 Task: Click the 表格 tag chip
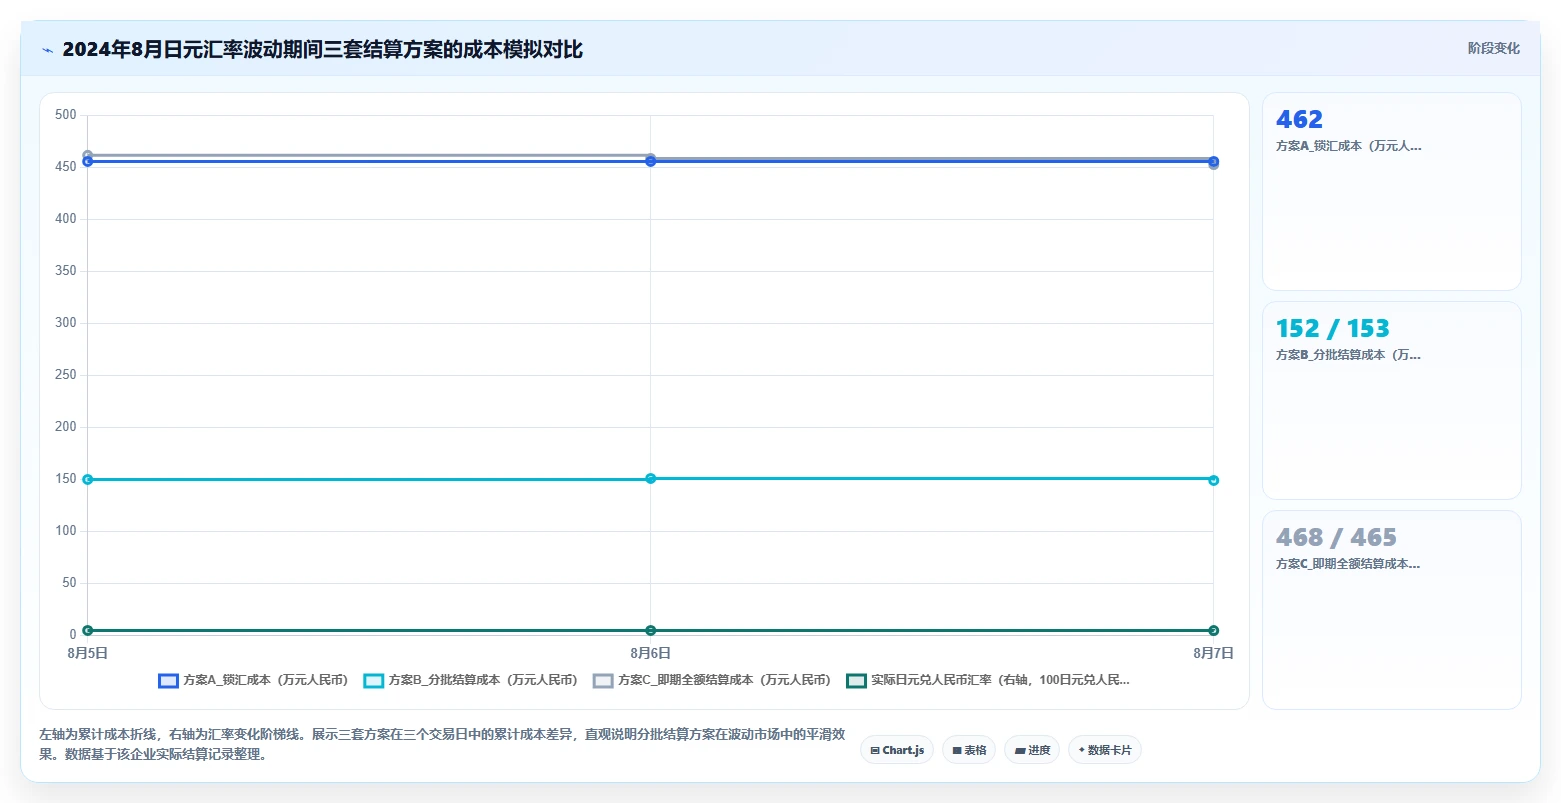969,750
